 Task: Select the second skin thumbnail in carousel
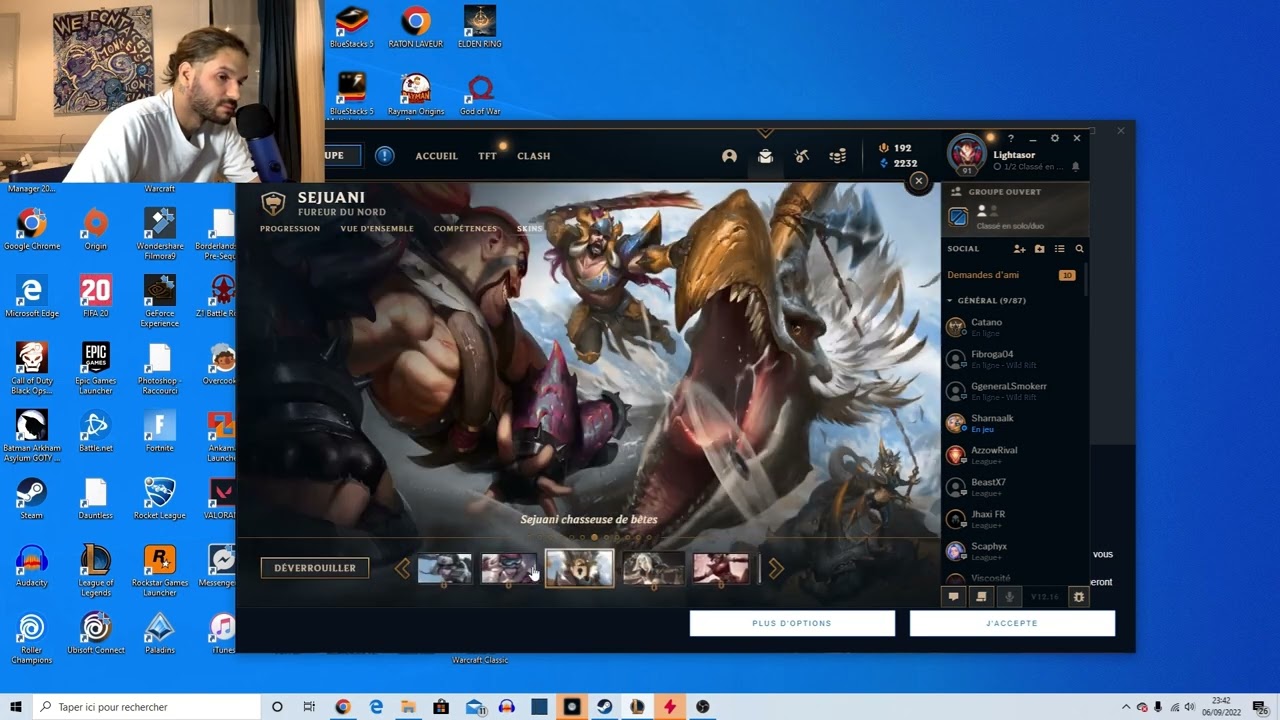pos(508,568)
